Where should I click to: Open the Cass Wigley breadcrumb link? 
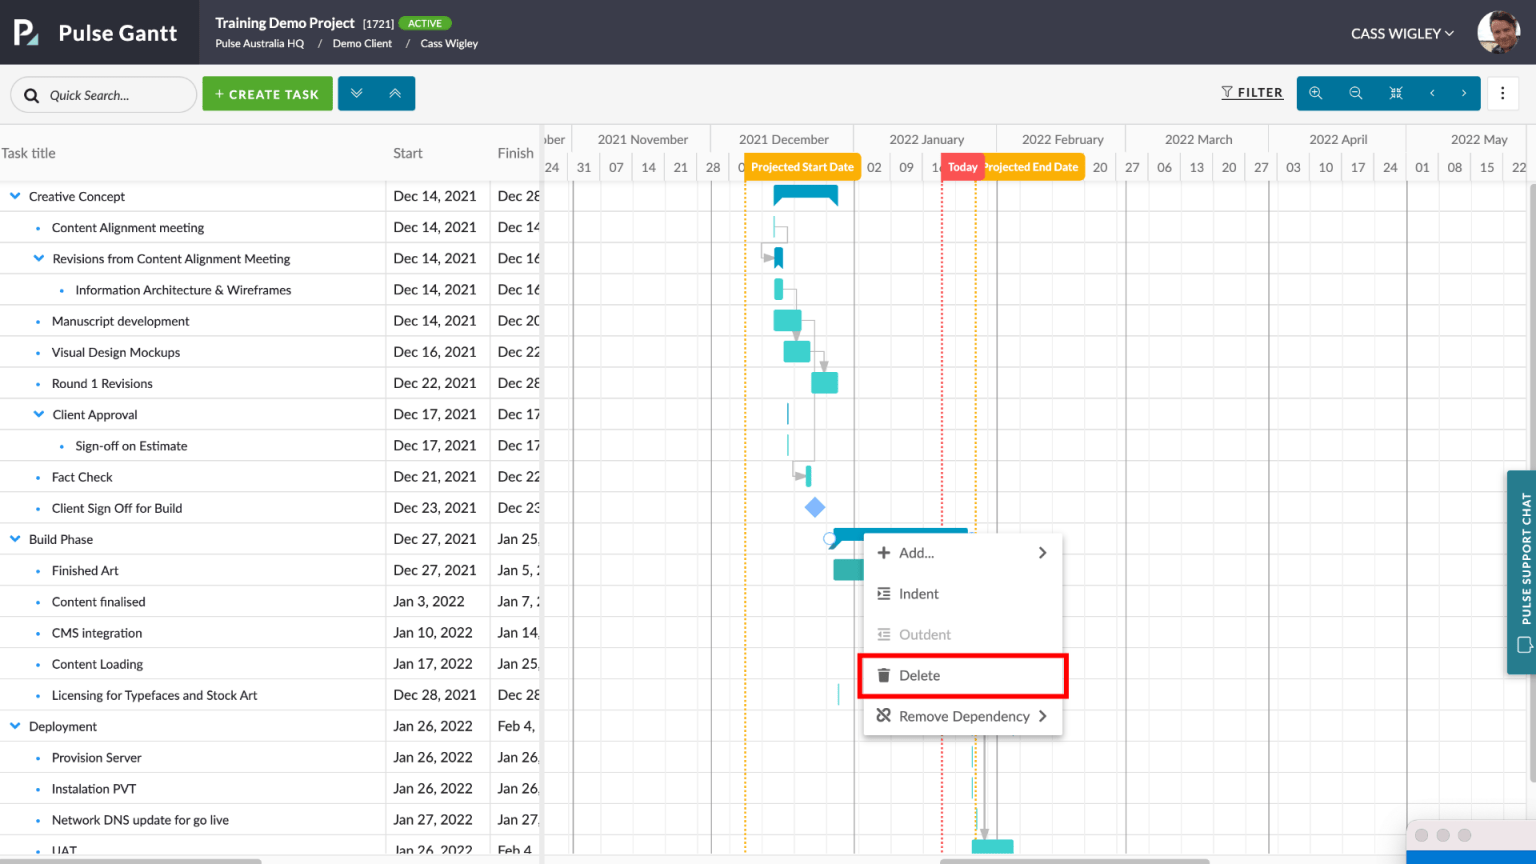pos(449,44)
